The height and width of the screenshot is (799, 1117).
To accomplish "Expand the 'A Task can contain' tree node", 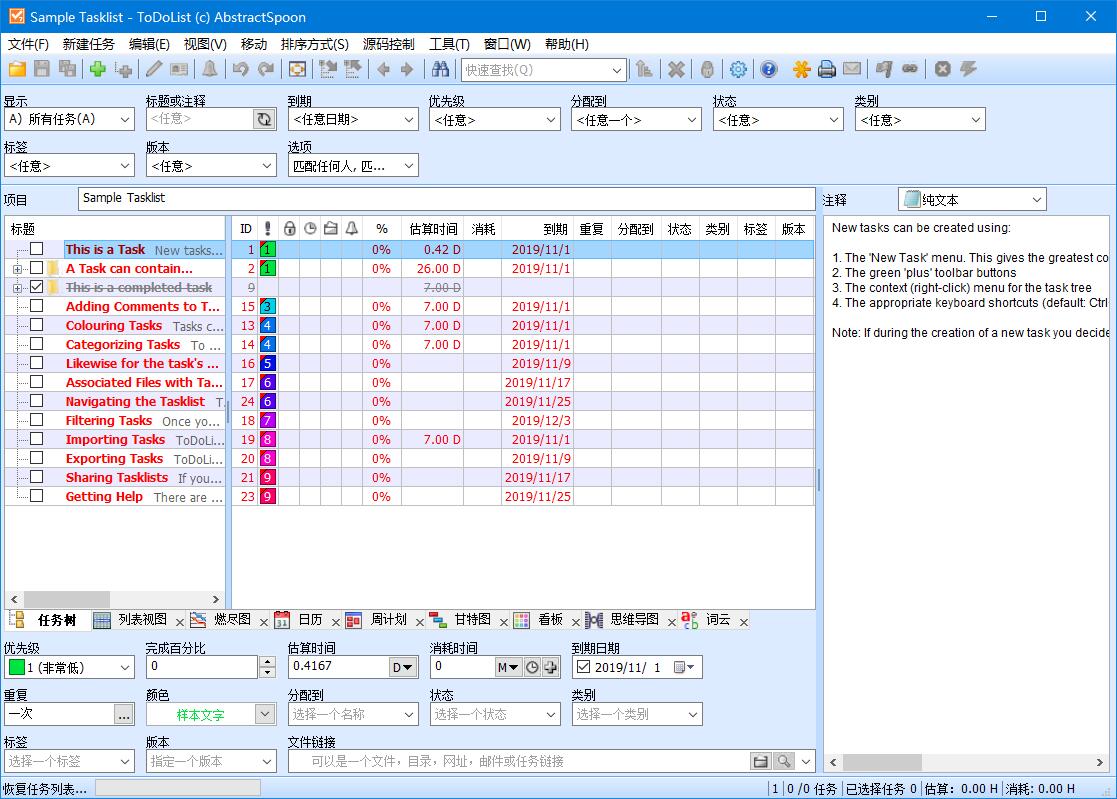I will [x=18, y=268].
